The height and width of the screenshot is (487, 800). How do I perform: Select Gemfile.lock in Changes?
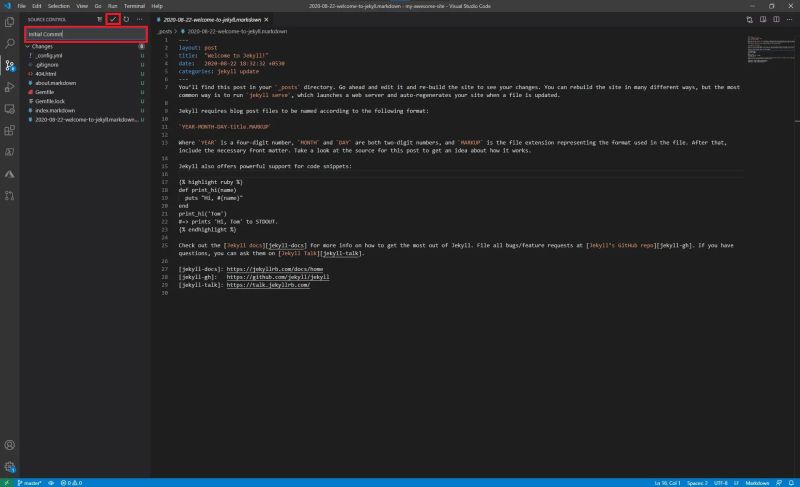pos(86,101)
